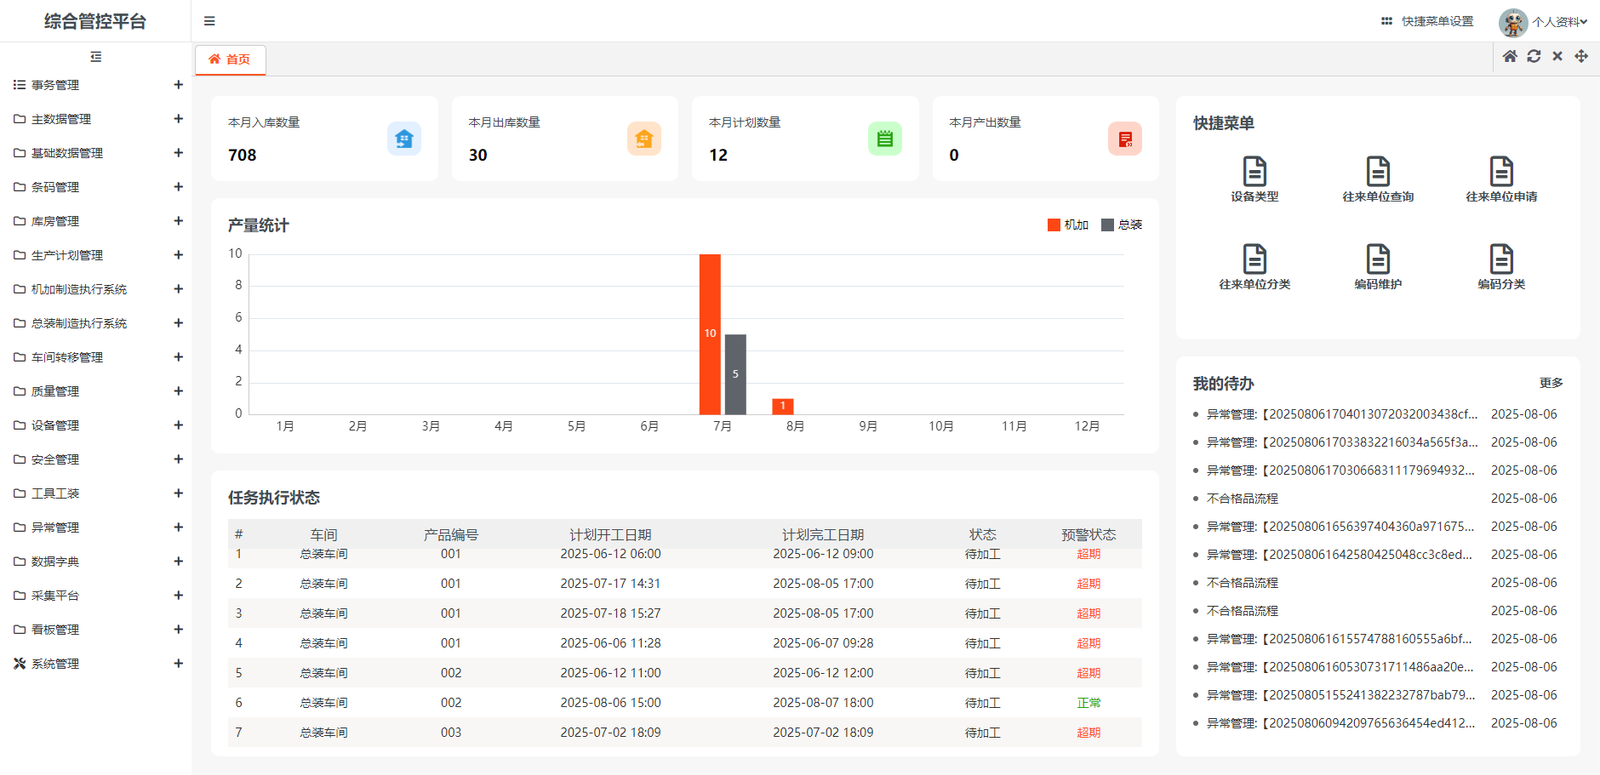Click the July 机加 bar showing 10
Viewport: 1600px width, 775px height.
click(710, 334)
